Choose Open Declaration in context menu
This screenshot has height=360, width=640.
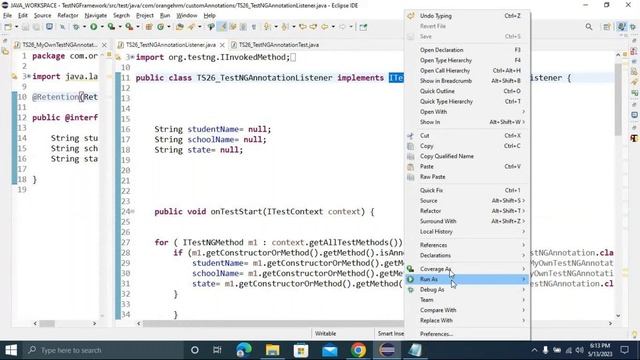tap(467, 50)
